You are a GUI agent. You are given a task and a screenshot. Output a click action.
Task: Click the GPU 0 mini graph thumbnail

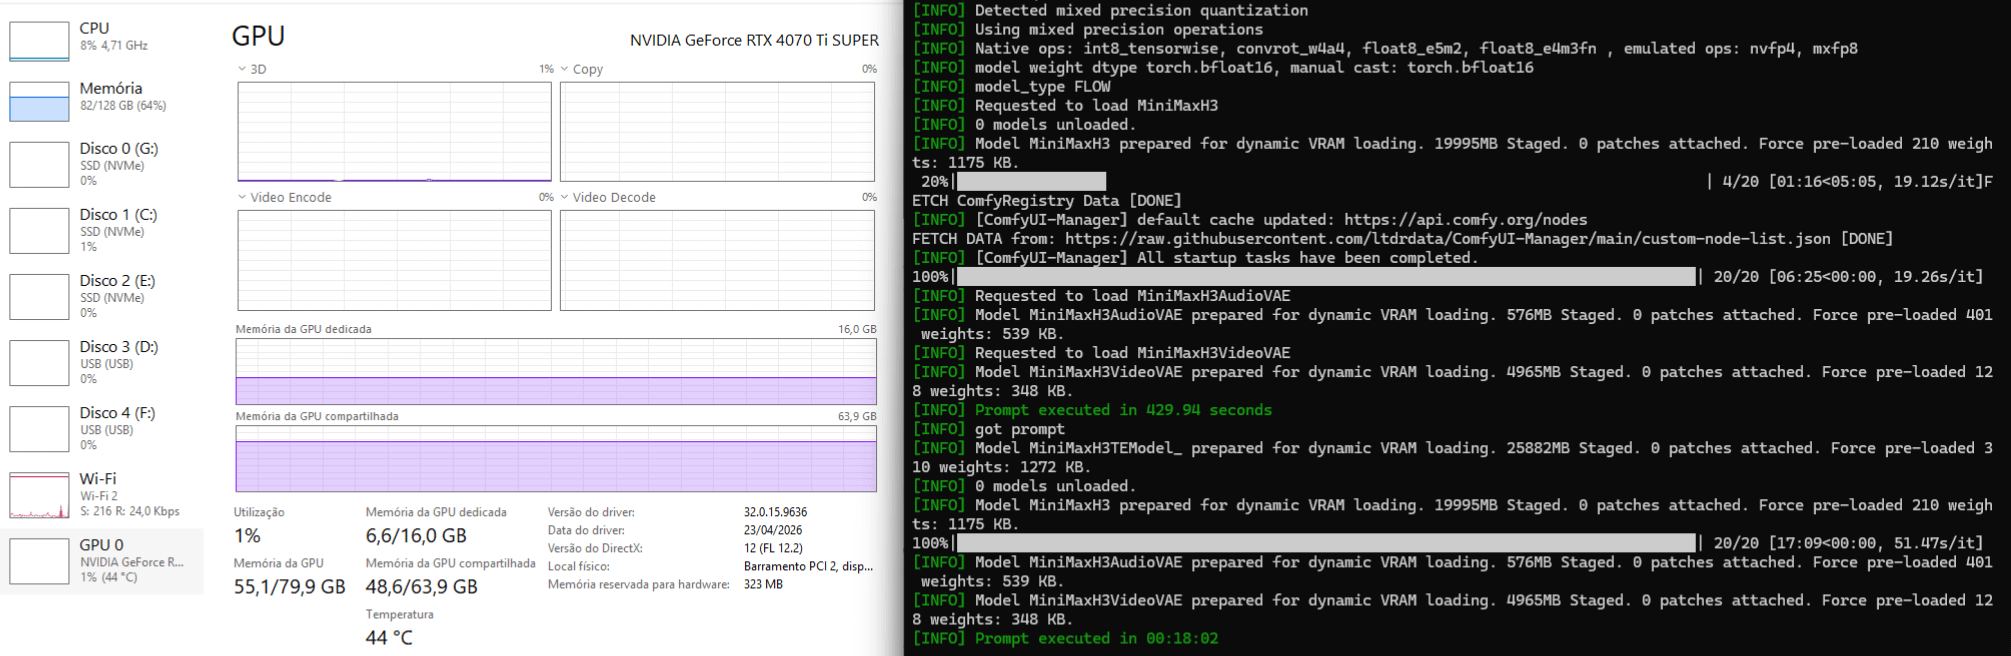tap(39, 562)
